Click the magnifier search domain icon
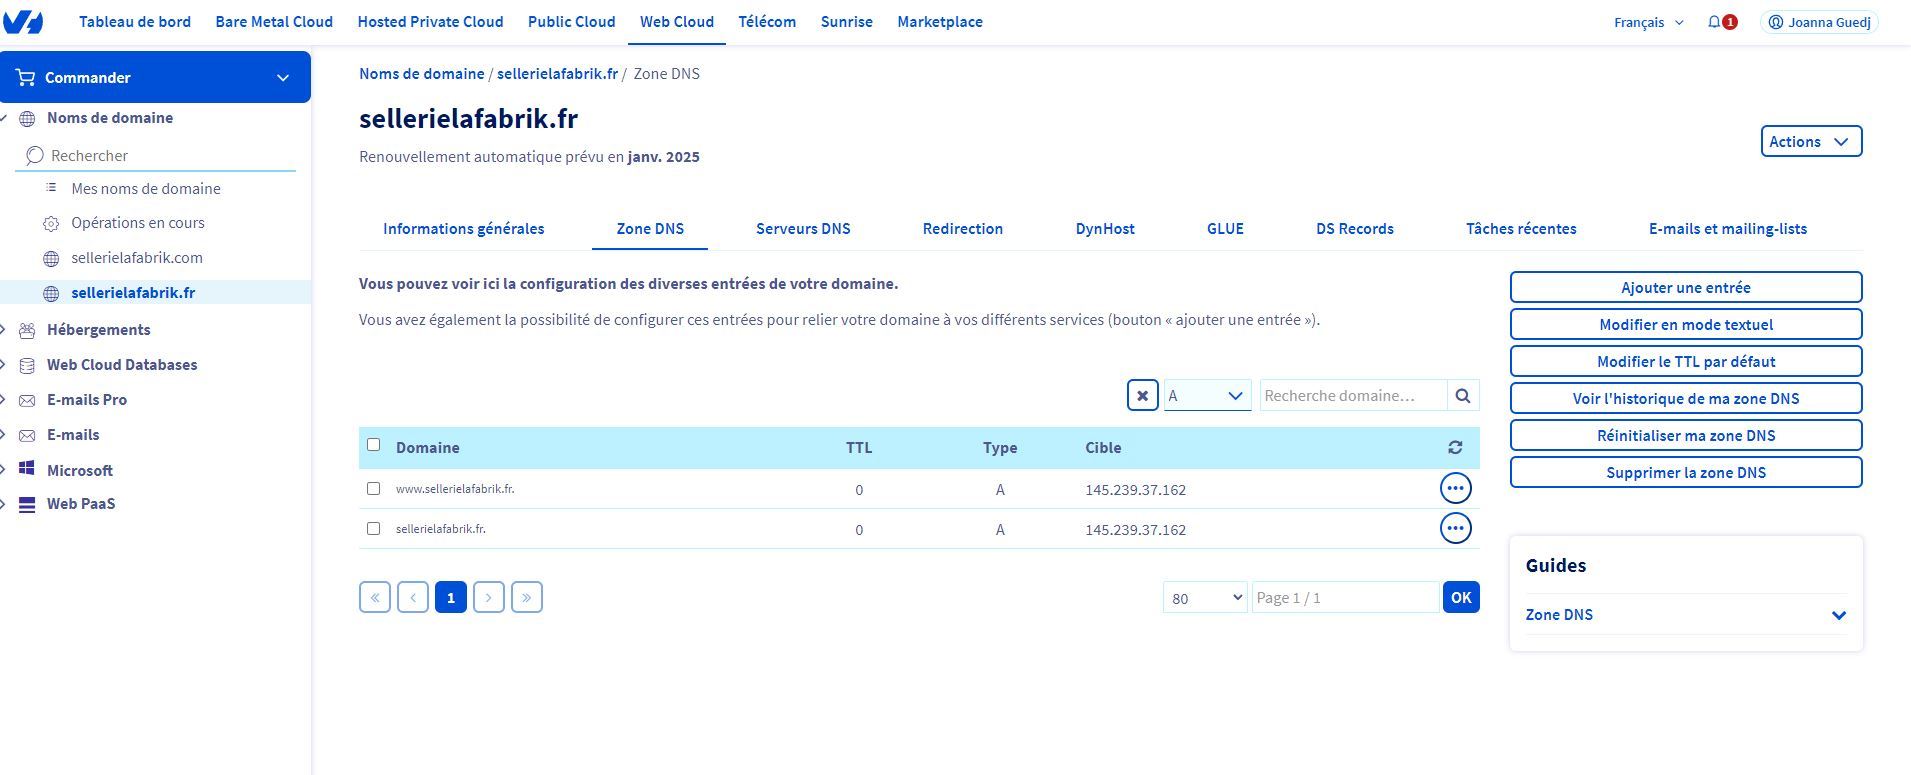 point(1462,396)
